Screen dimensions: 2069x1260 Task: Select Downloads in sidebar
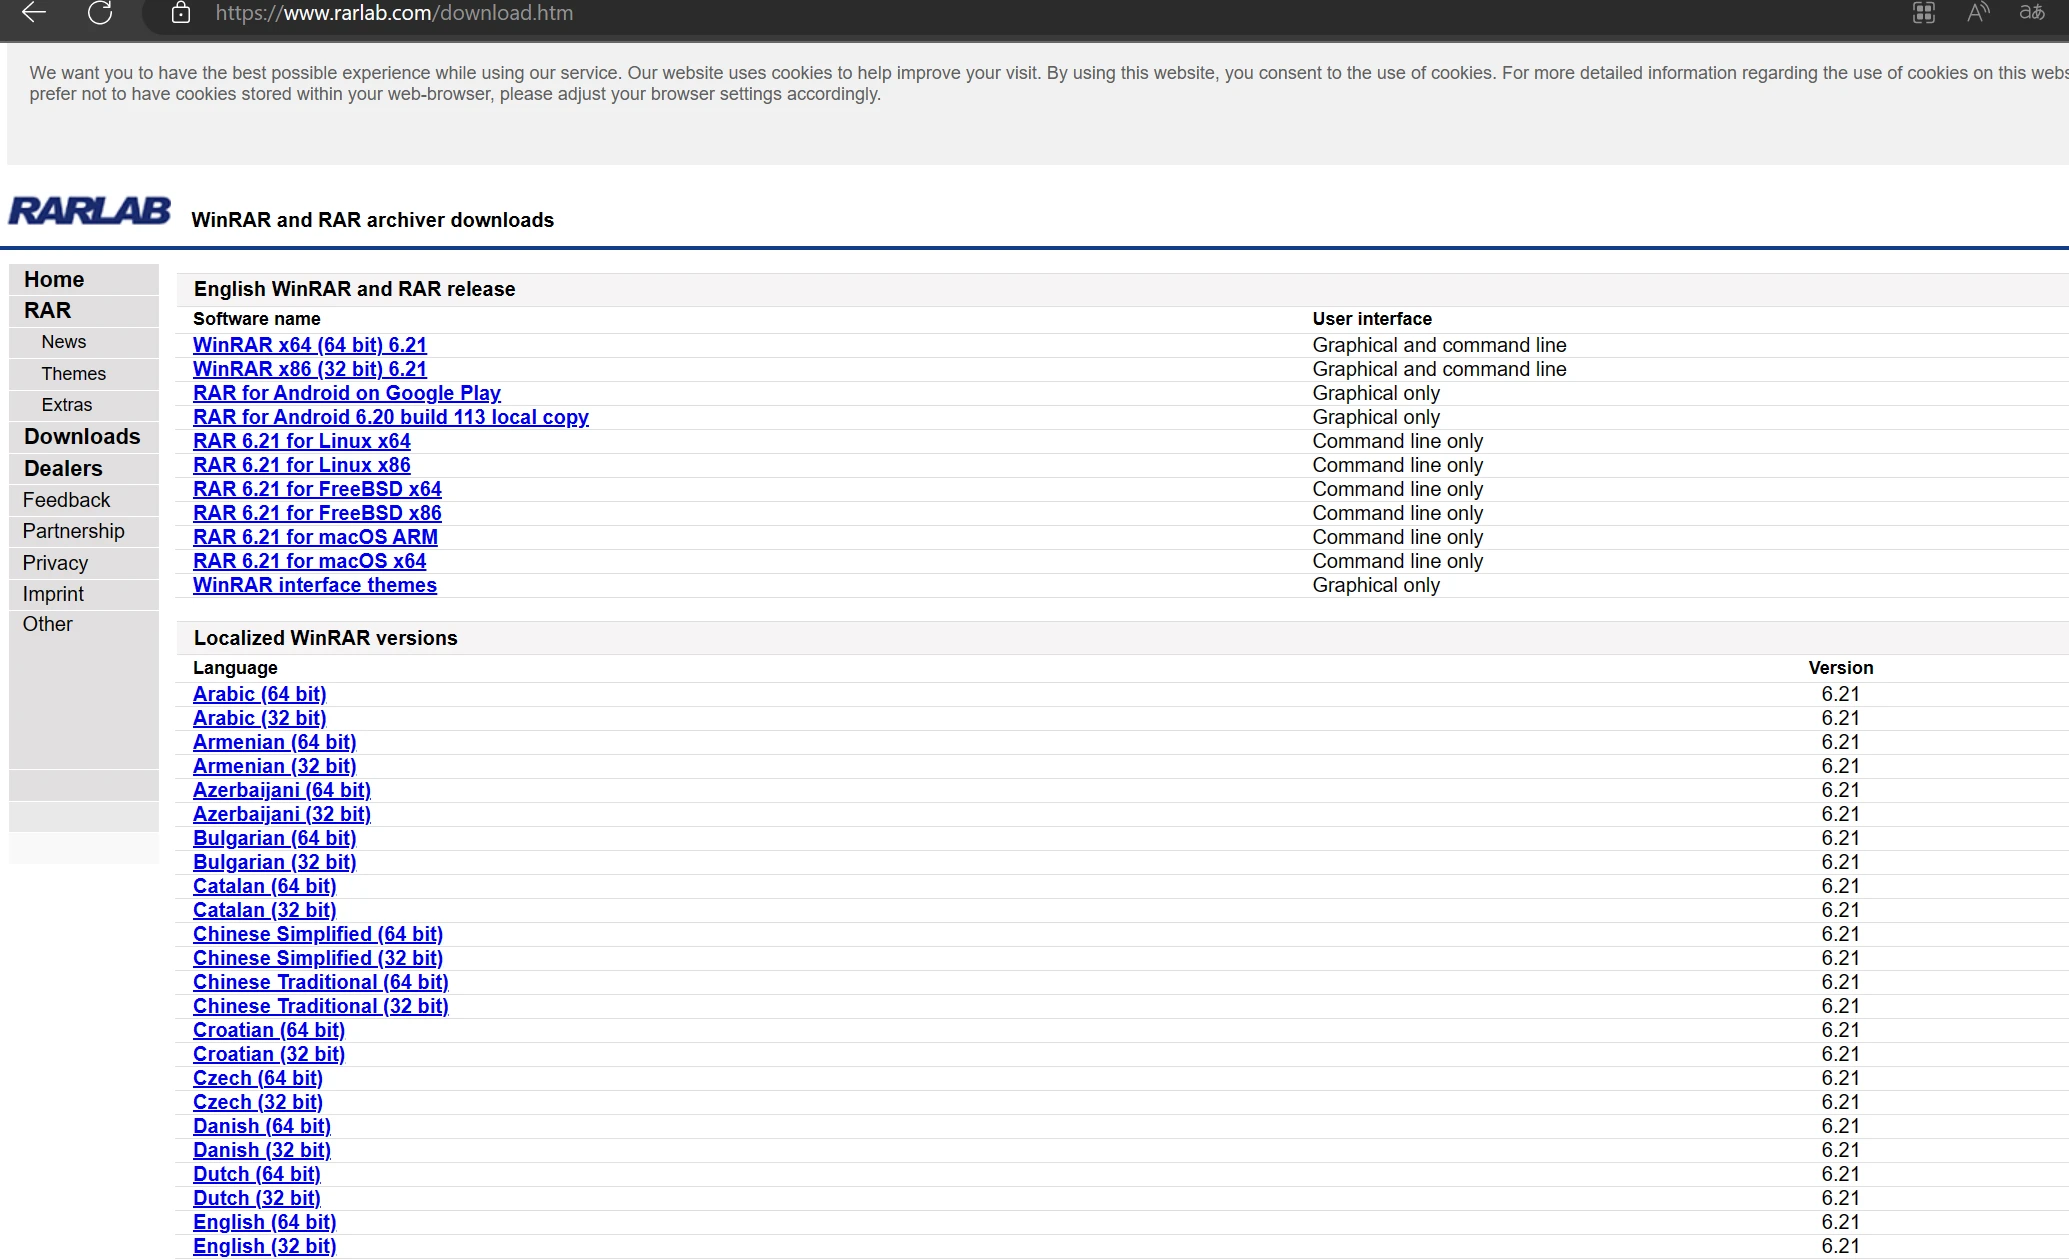[x=82, y=436]
